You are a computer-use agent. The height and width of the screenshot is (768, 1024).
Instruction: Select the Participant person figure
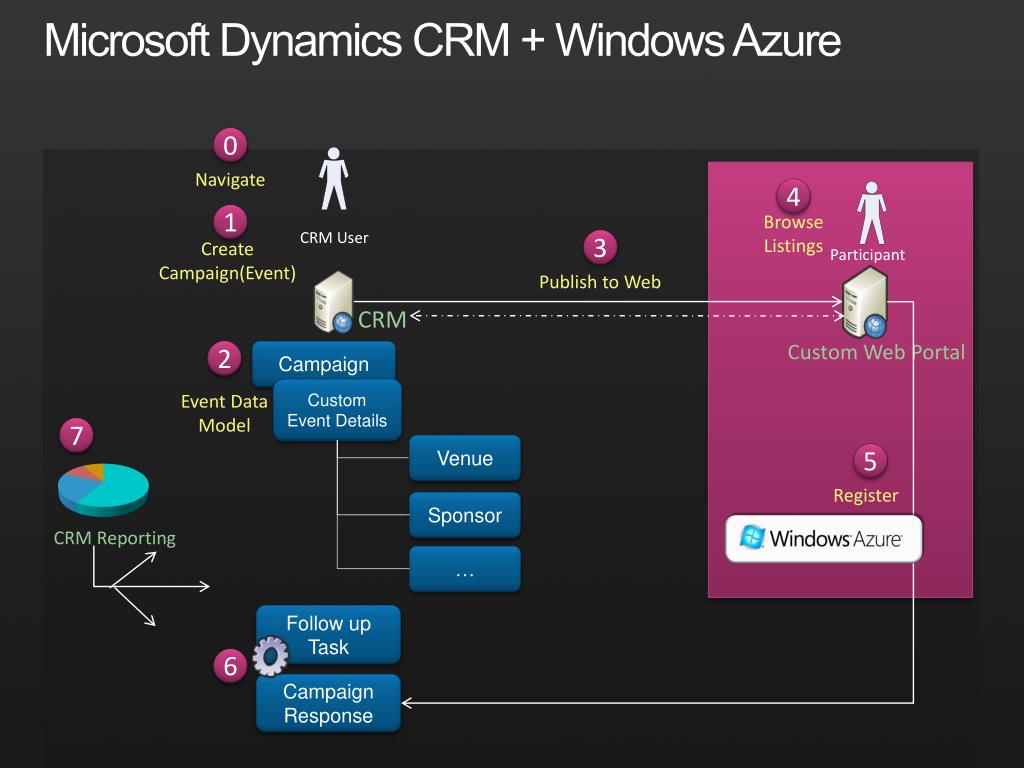(x=871, y=213)
